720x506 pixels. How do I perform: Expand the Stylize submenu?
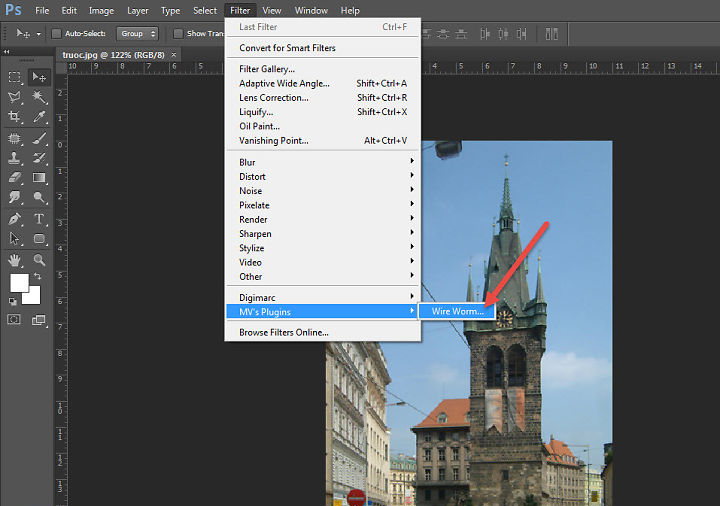tap(322, 248)
